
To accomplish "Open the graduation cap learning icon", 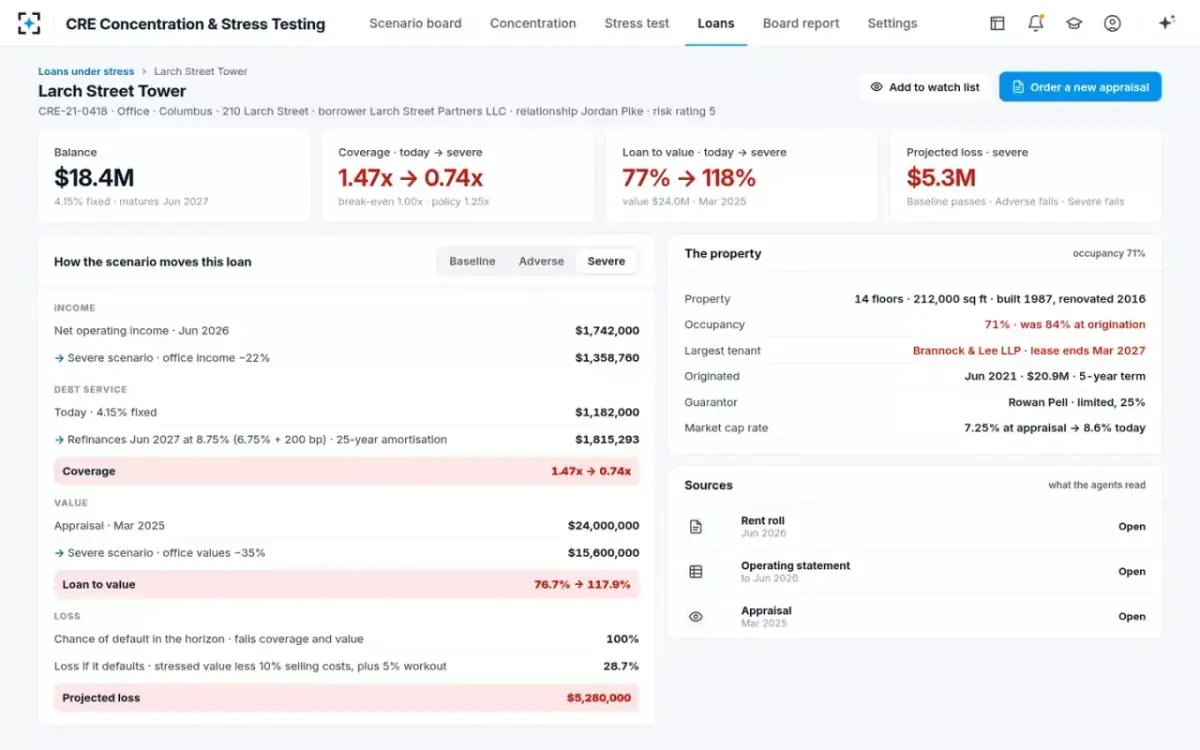I will [1074, 23].
